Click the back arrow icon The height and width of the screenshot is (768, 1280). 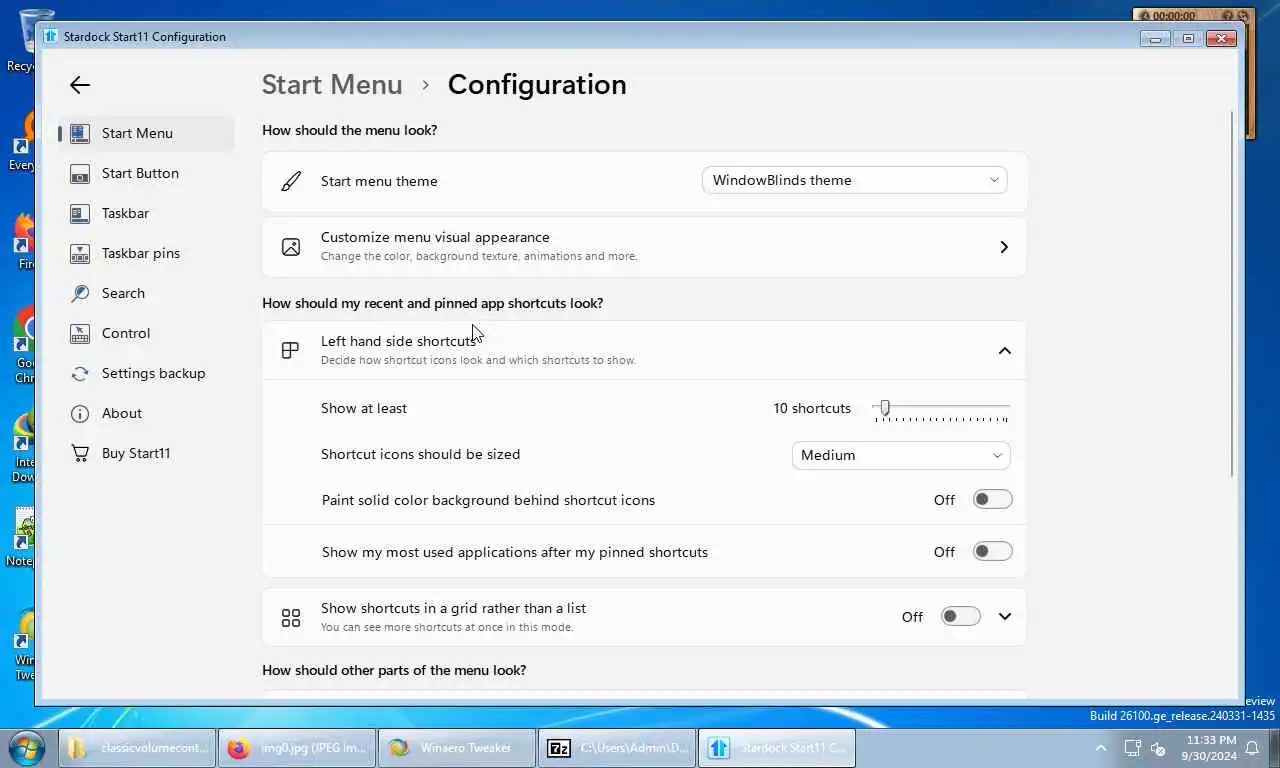80,85
